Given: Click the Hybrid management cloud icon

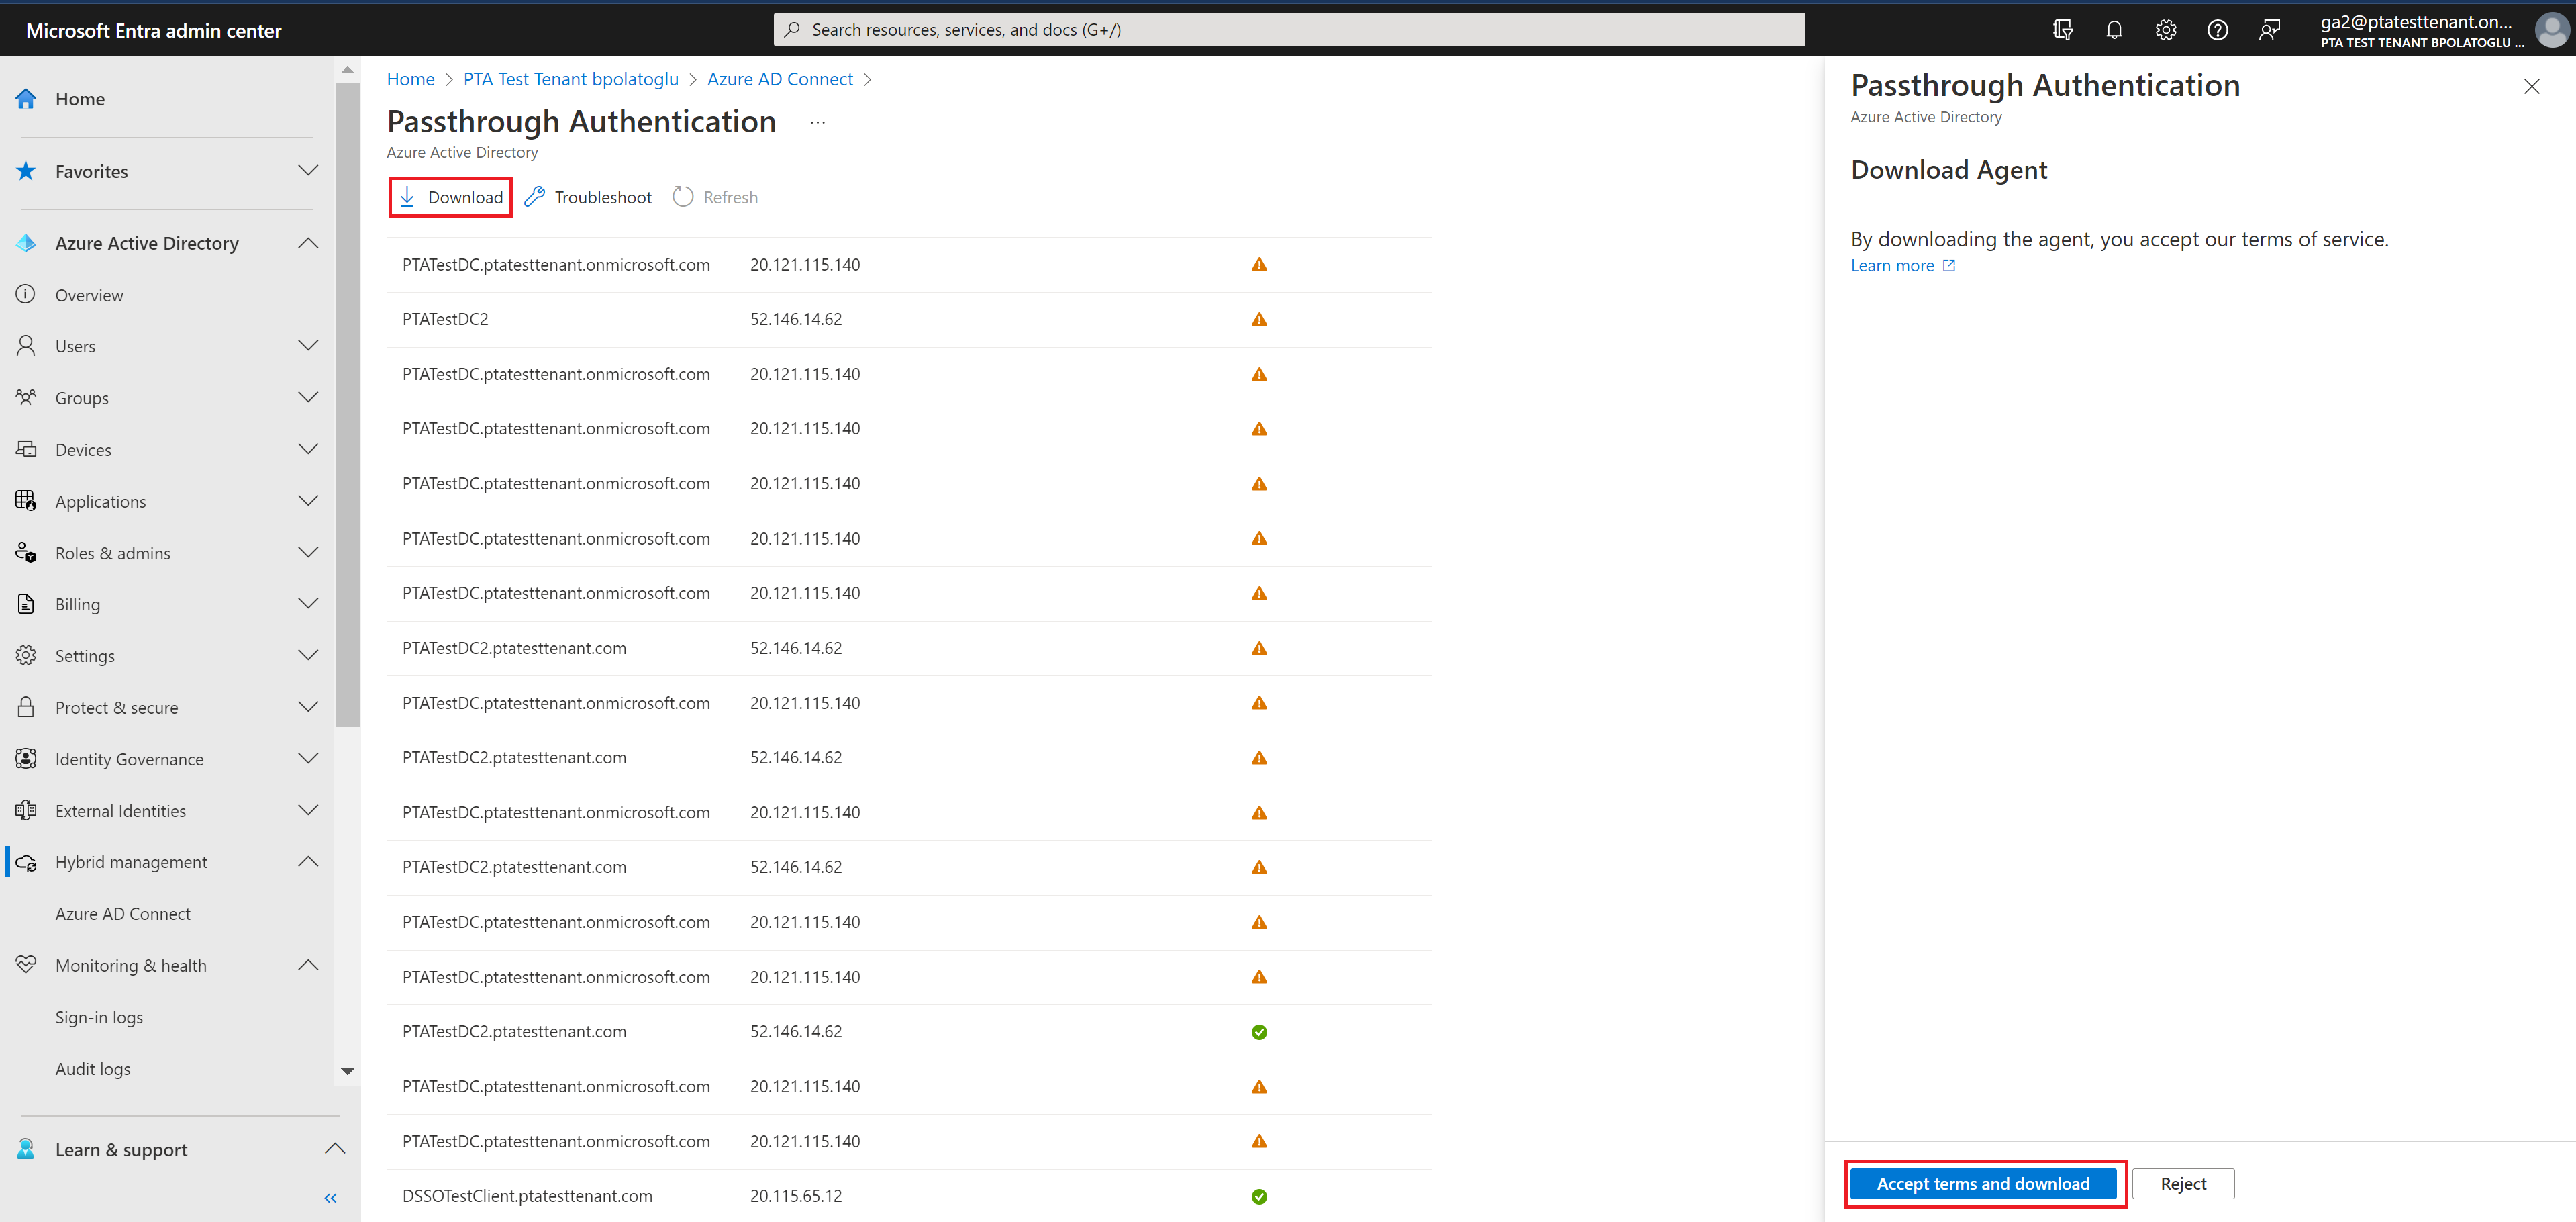Looking at the screenshot, I should pyautogui.click(x=26, y=861).
